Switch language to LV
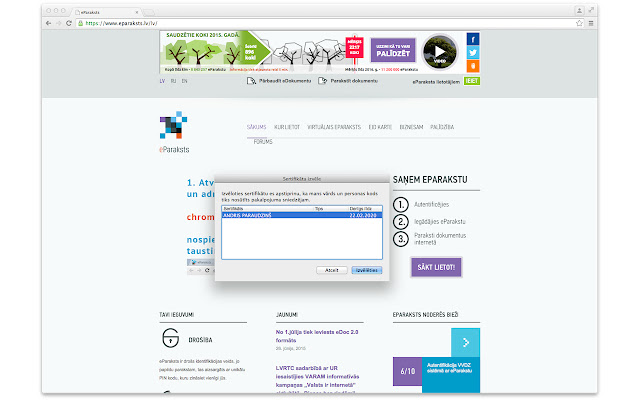The image size is (640, 400). (x=162, y=81)
